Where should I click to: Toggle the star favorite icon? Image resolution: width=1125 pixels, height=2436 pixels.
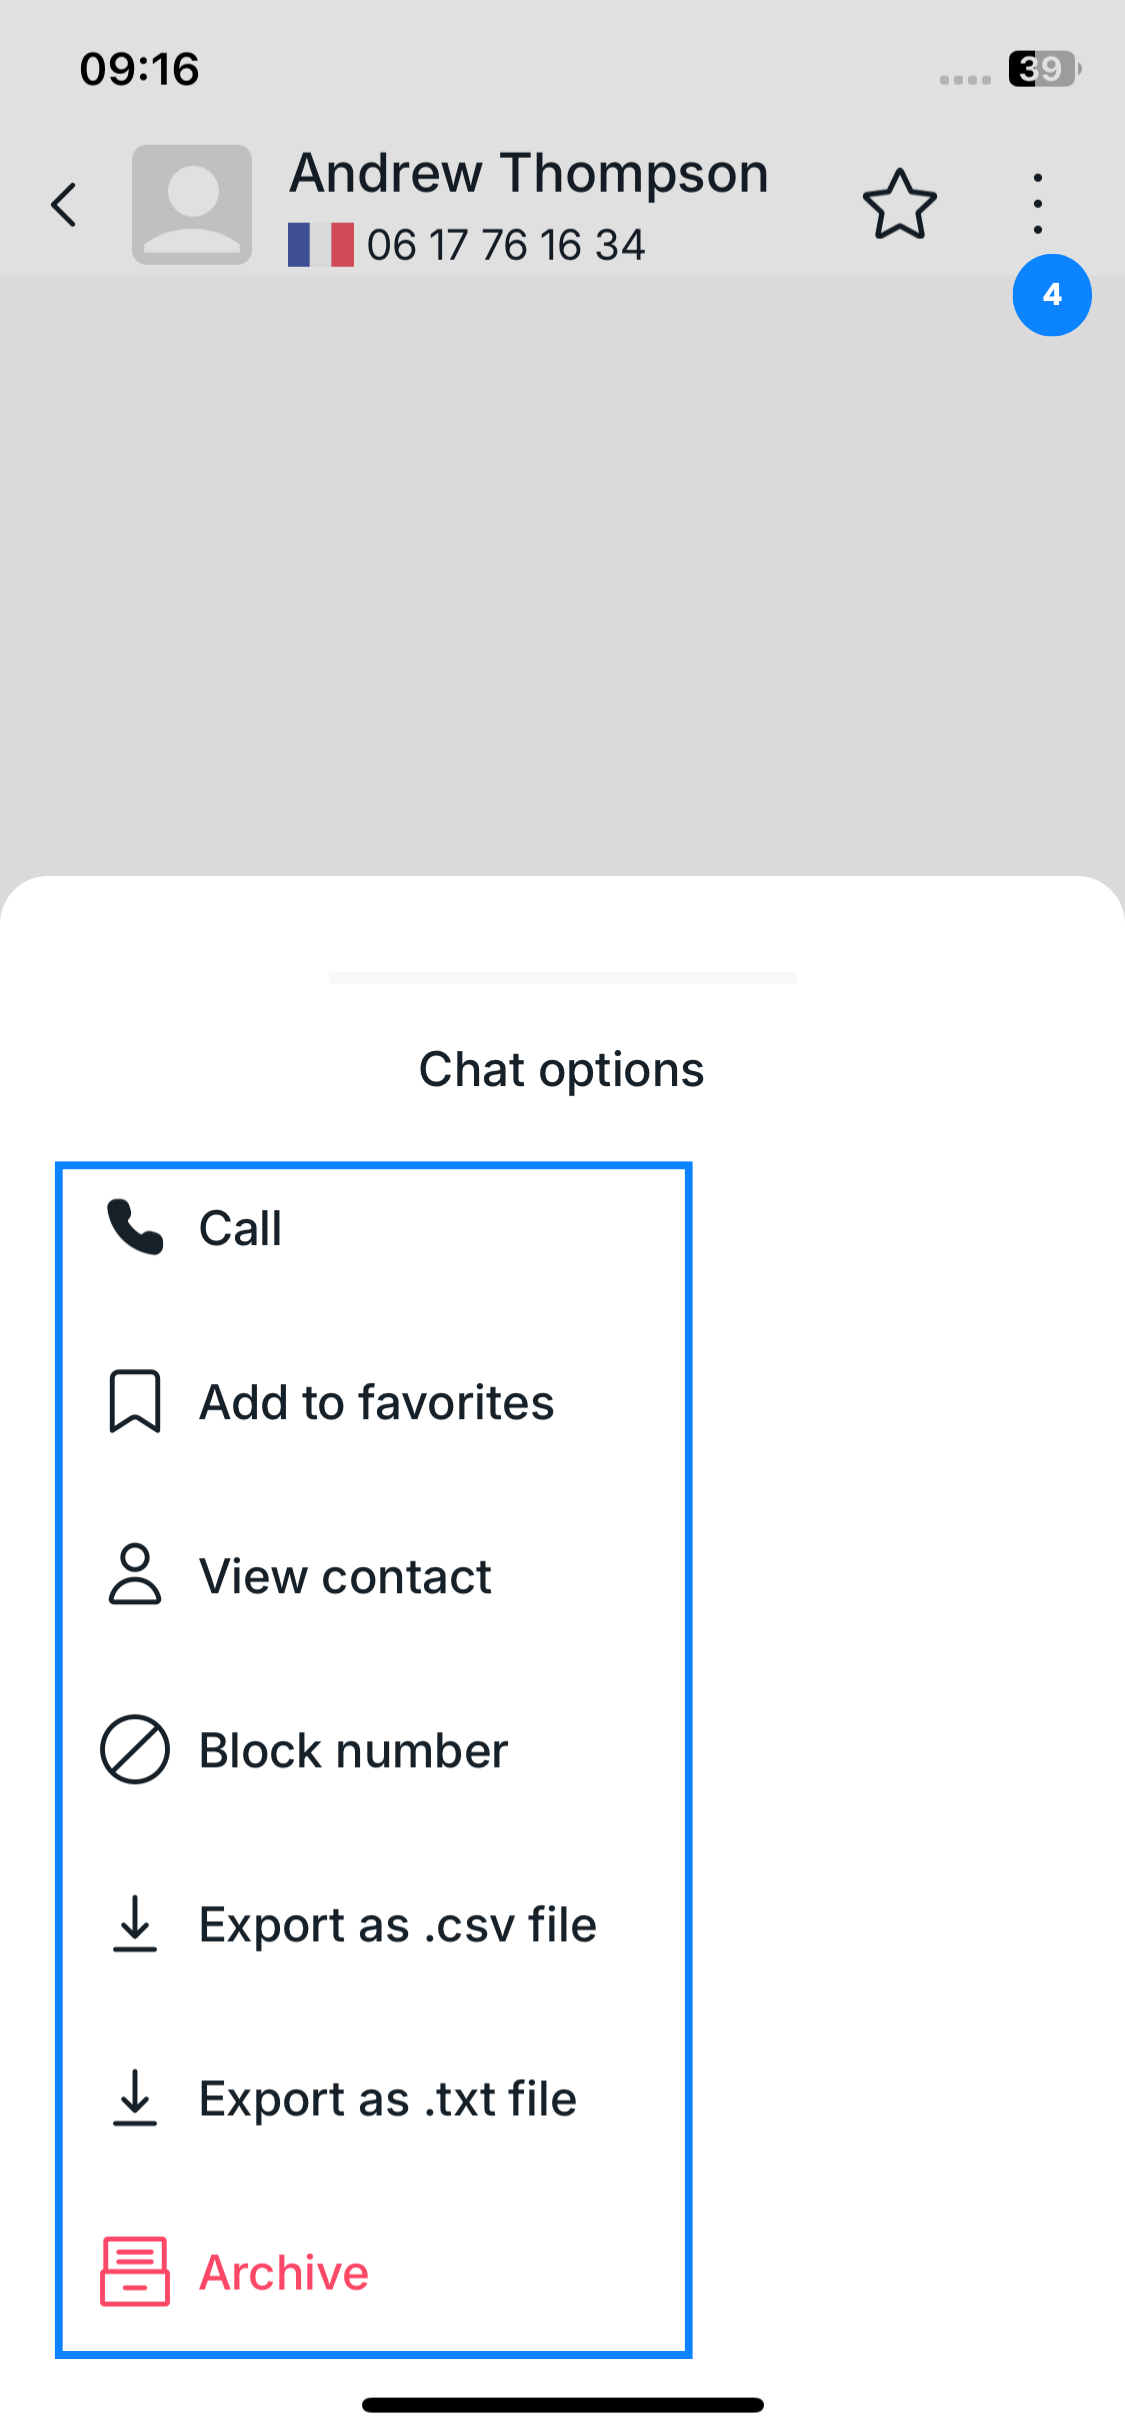point(899,205)
